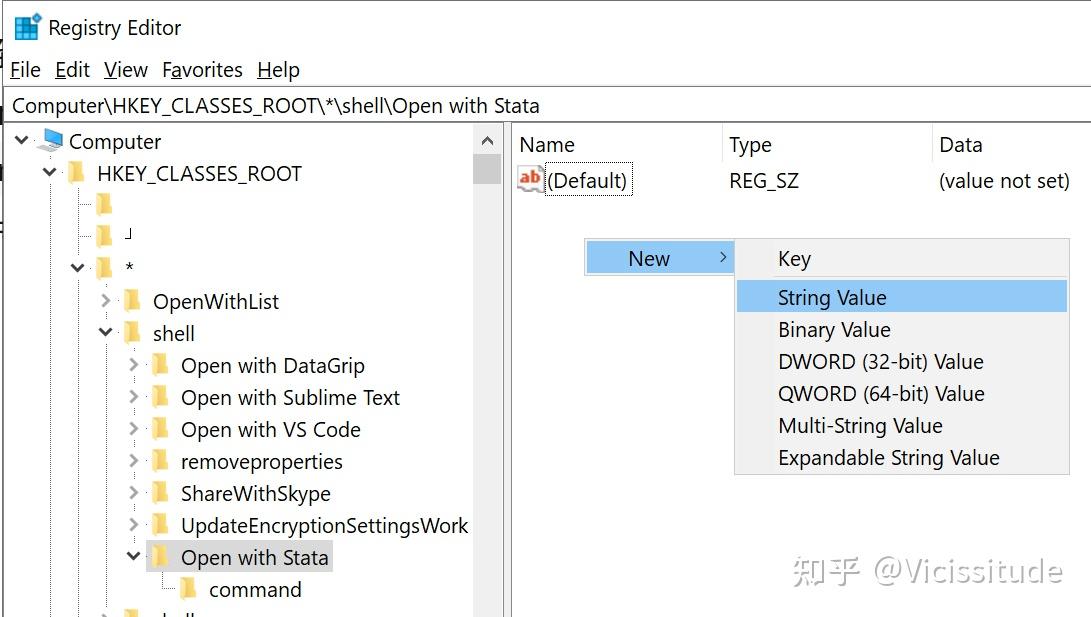Expand the removeproperties key
This screenshot has width=1091, height=617.
tap(134, 462)
